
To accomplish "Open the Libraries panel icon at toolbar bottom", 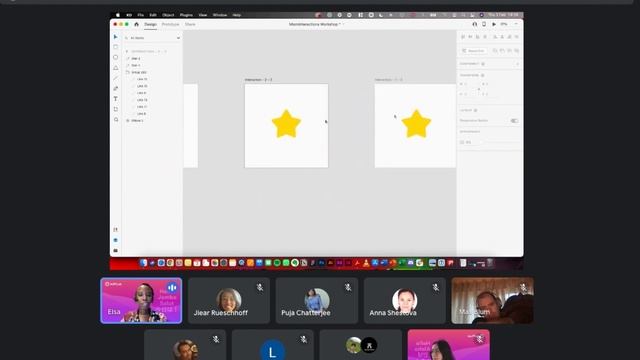I will (116, 230).
